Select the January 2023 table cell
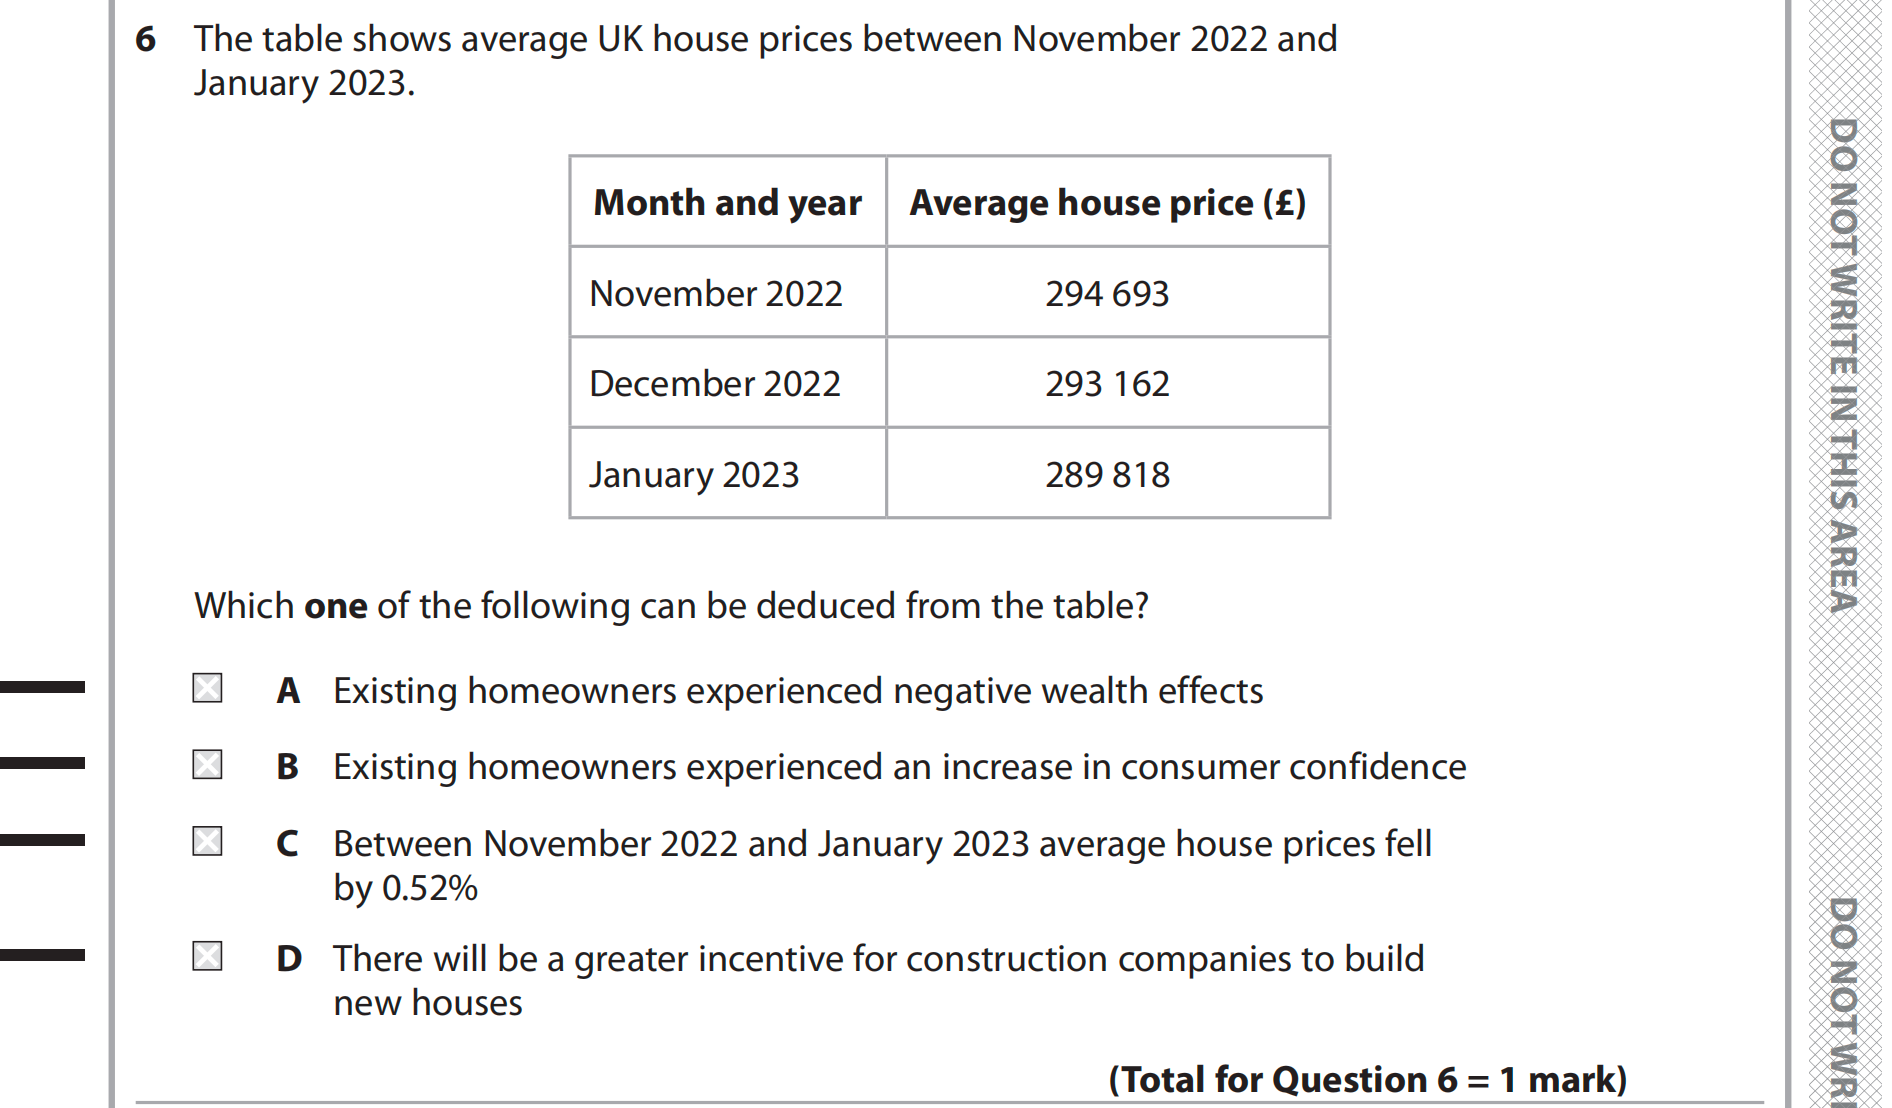 [x=694, y=475]
